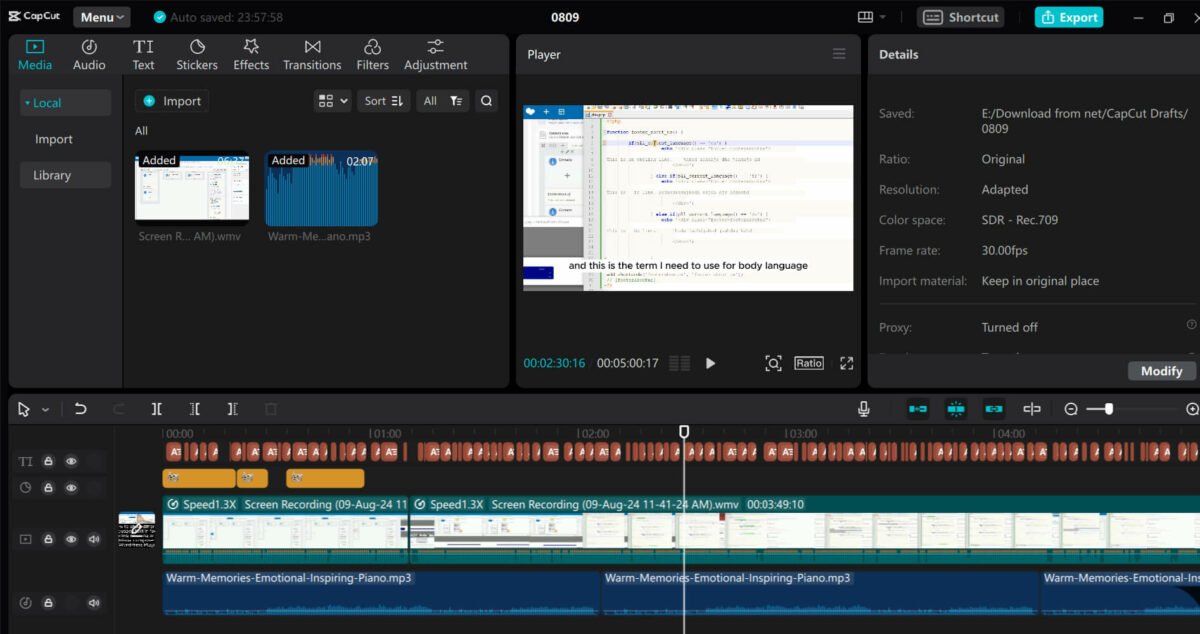Viewport: 1200px width, 634px height.
Task: Click the split clip icon in timeline toolbar
Action: point(156,408)
